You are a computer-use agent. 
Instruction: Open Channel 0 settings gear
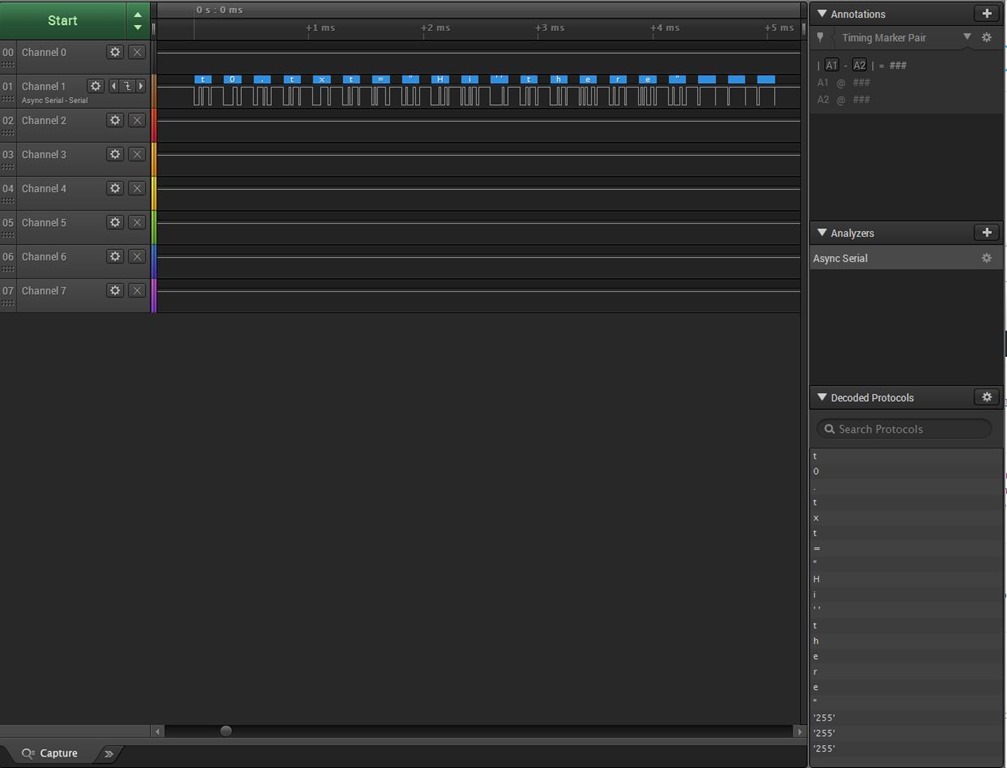(115, 52)
